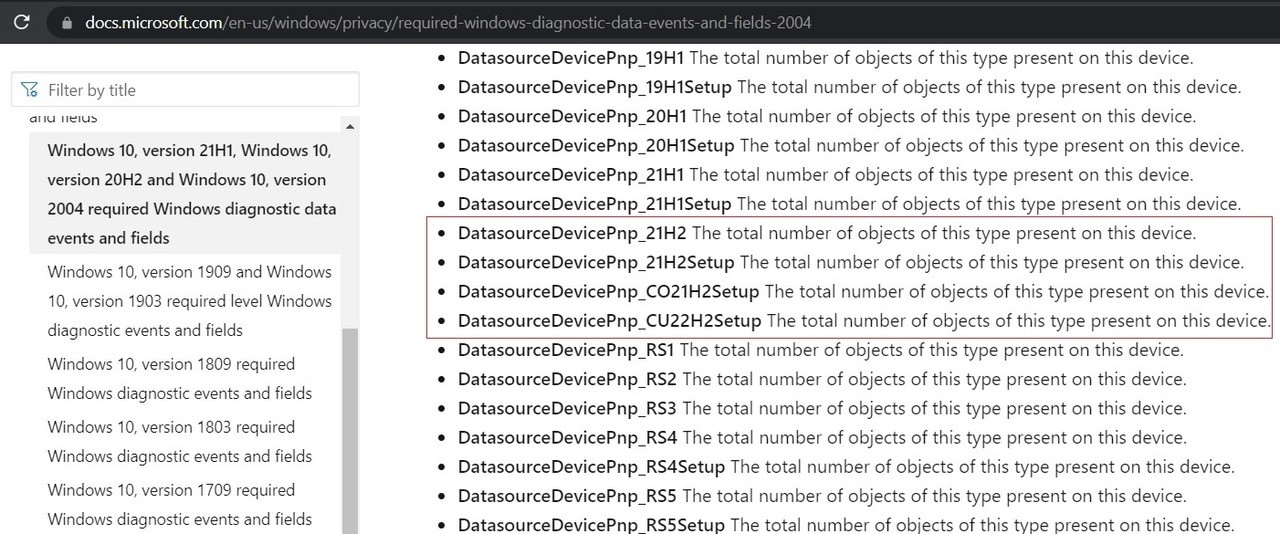The image size is (1280, 534).
Task: Click the padlock site security icon
Action: click(x=67, y=22)
